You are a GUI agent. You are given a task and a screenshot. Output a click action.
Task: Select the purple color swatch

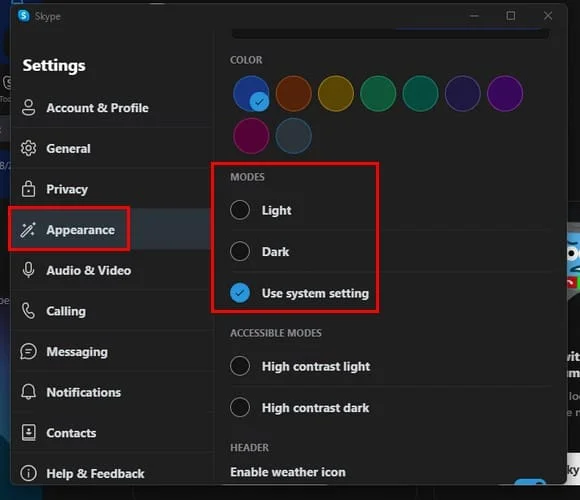coord(505,94)
